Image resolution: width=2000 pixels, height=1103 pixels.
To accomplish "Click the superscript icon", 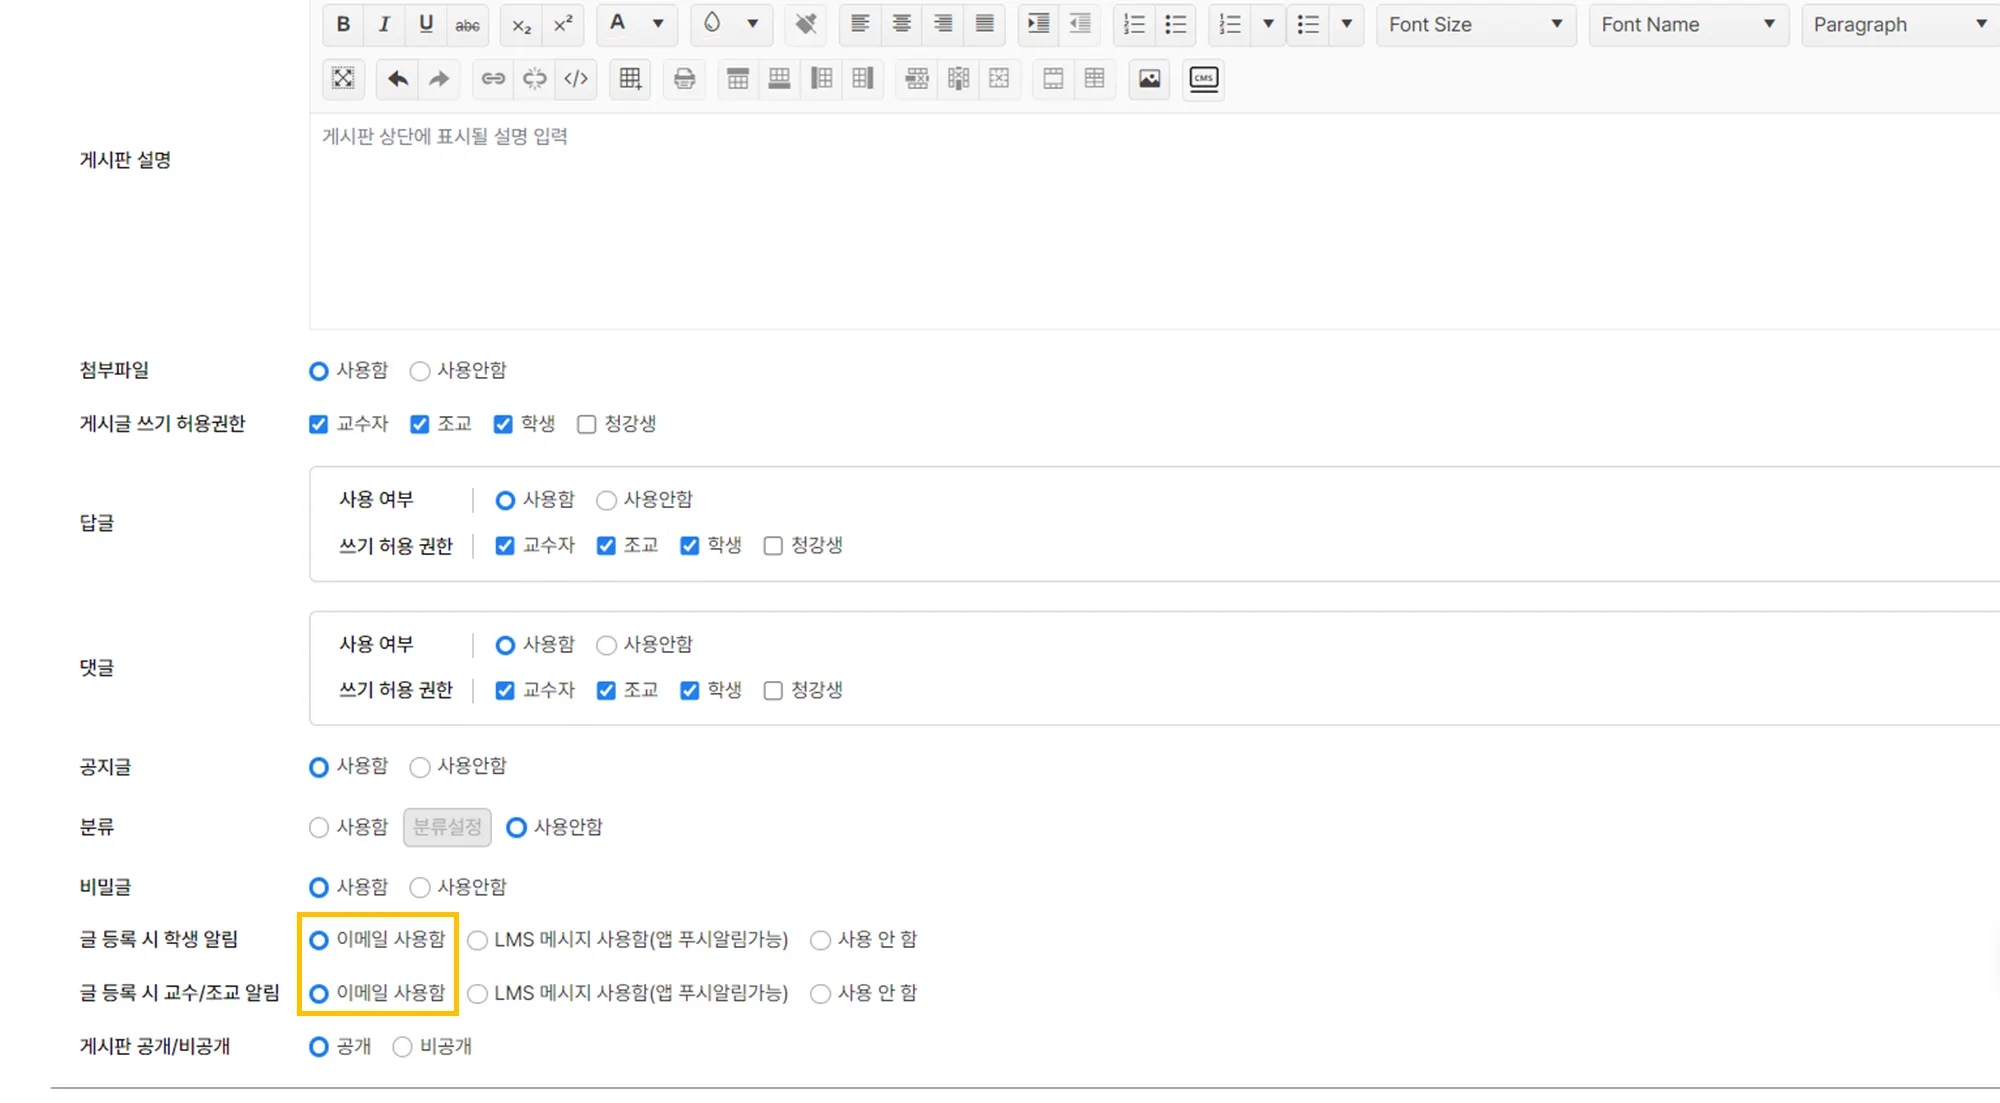I will 563,24.
